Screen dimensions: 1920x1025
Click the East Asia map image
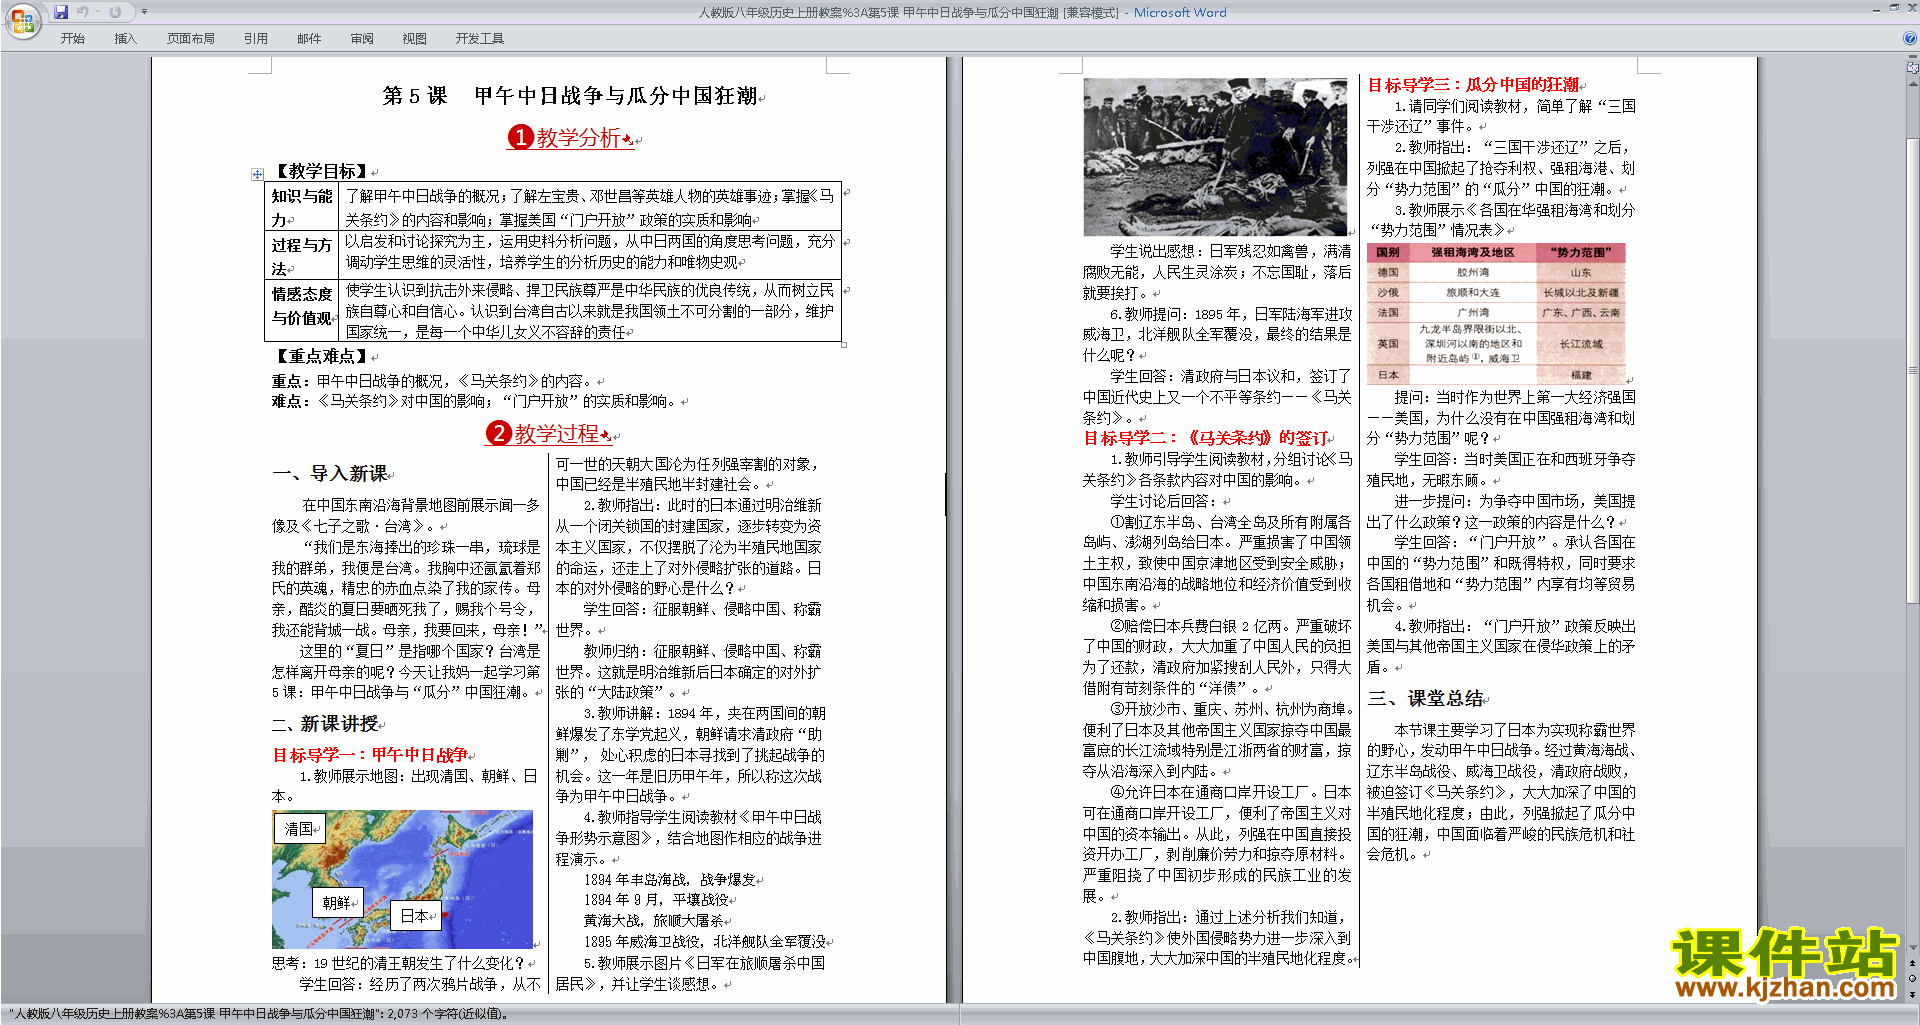pos(402,879)
